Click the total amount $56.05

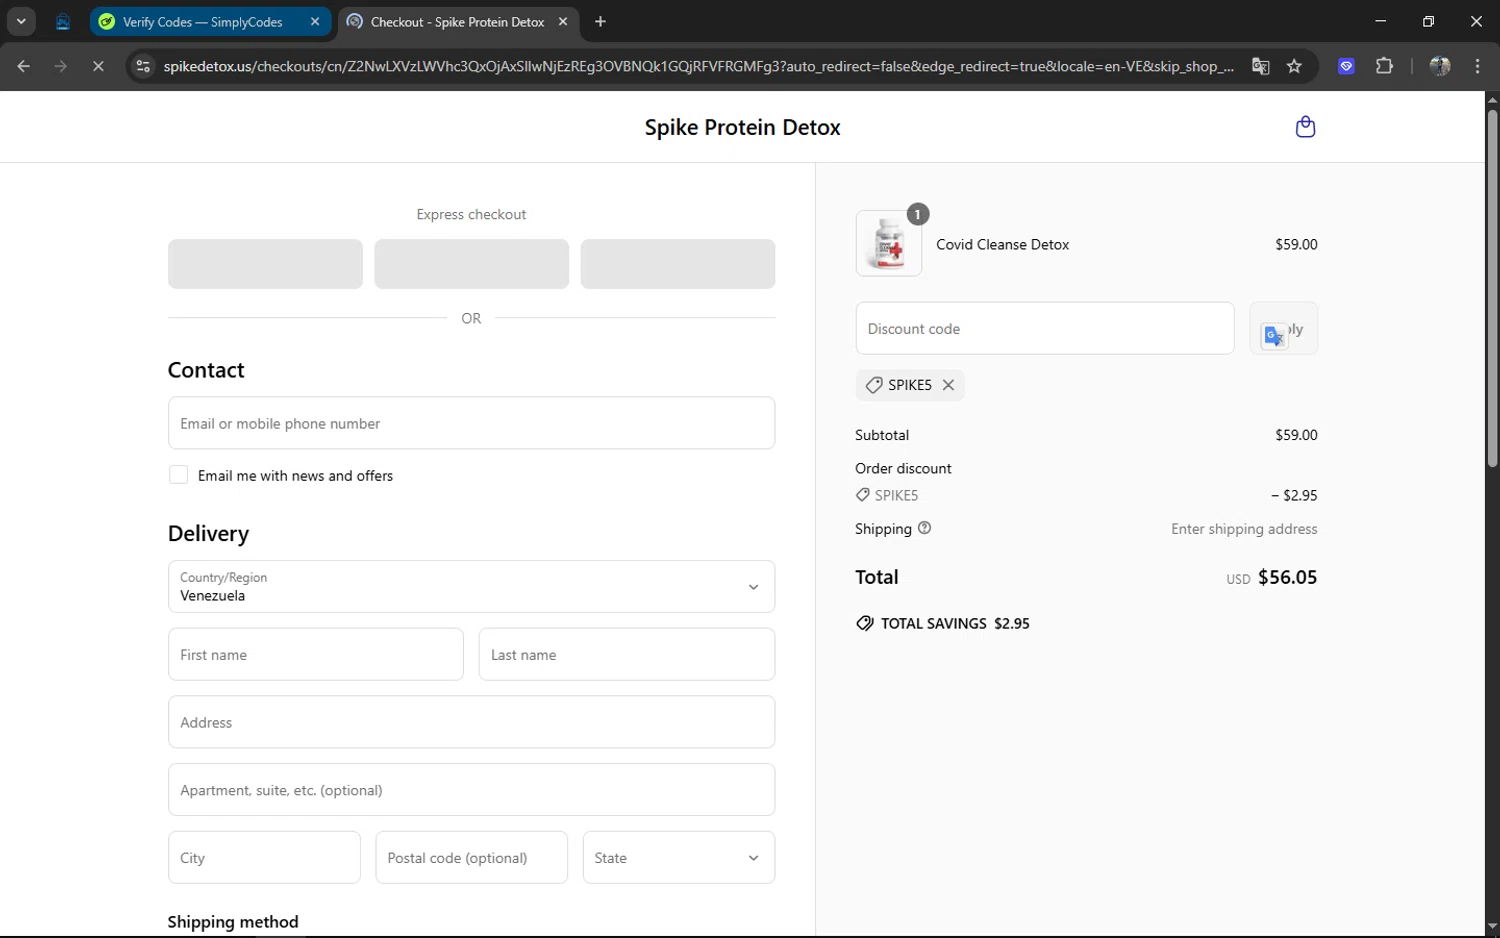click(x=1287, y=577)
